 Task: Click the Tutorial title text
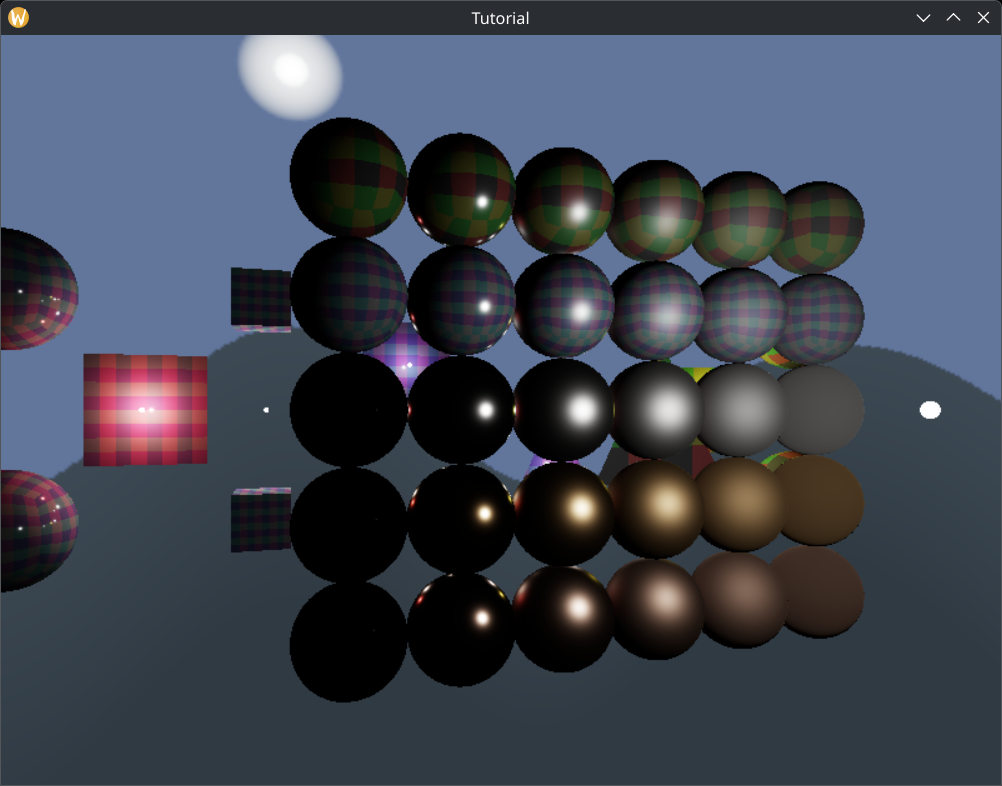click(x=499, y=17)
